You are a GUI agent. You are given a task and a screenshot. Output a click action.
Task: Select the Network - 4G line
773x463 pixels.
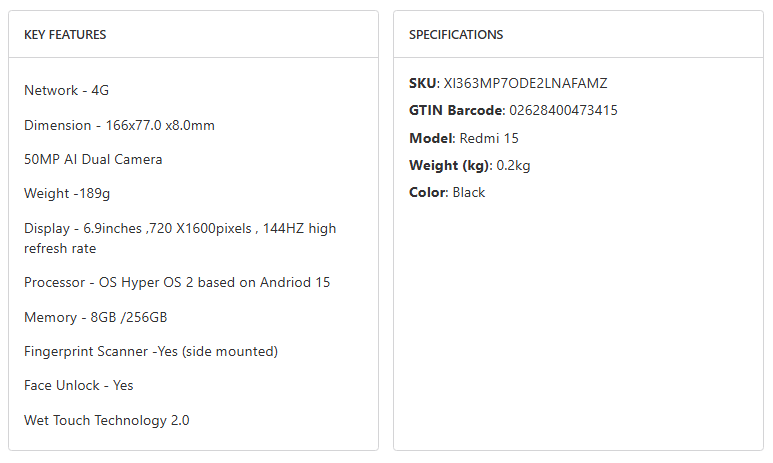pos(66,90)
